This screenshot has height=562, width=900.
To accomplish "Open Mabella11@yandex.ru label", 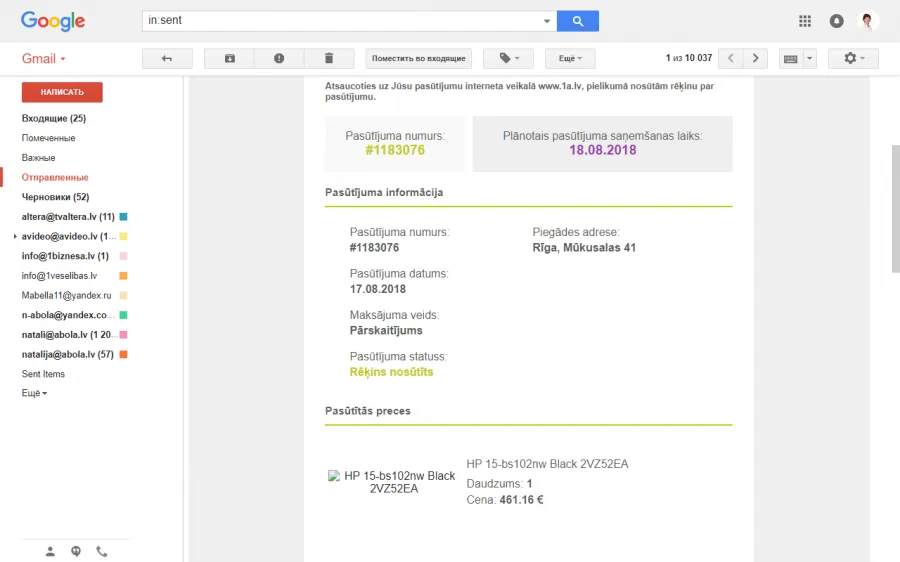I will [66, 296].
